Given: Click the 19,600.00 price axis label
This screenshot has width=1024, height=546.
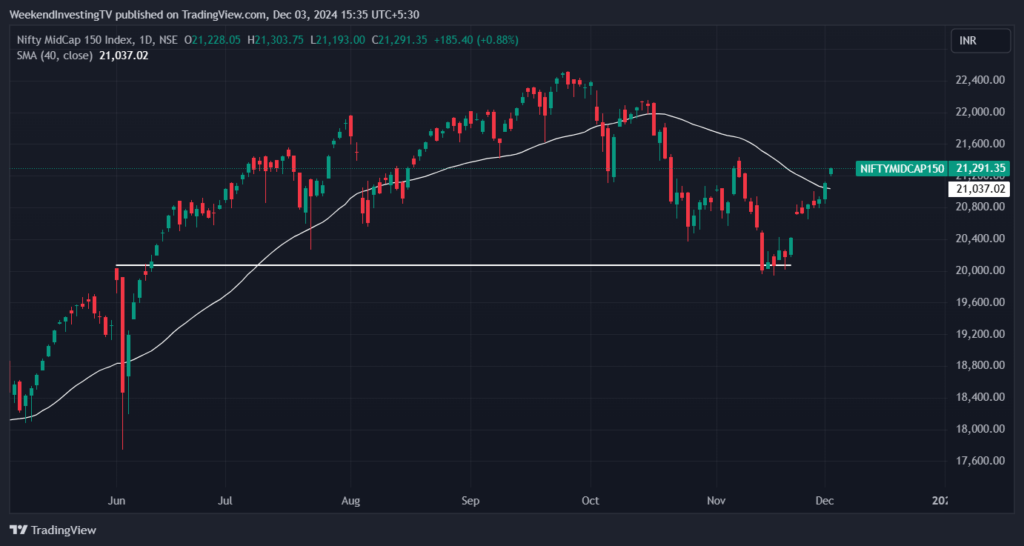Looking at the screenshot, I should pos(980,302).
